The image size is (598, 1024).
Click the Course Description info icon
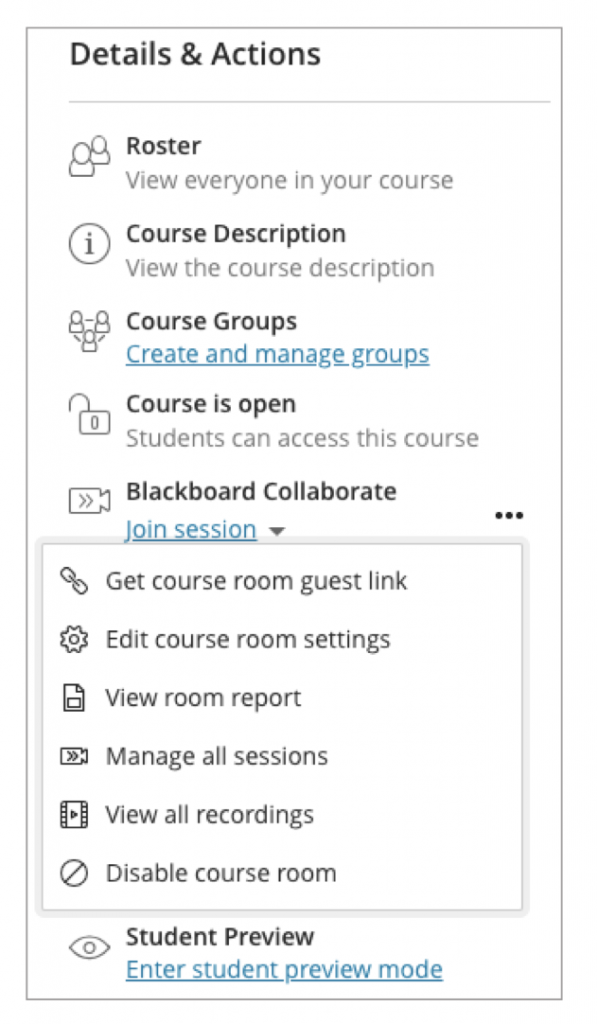(89, 244)
